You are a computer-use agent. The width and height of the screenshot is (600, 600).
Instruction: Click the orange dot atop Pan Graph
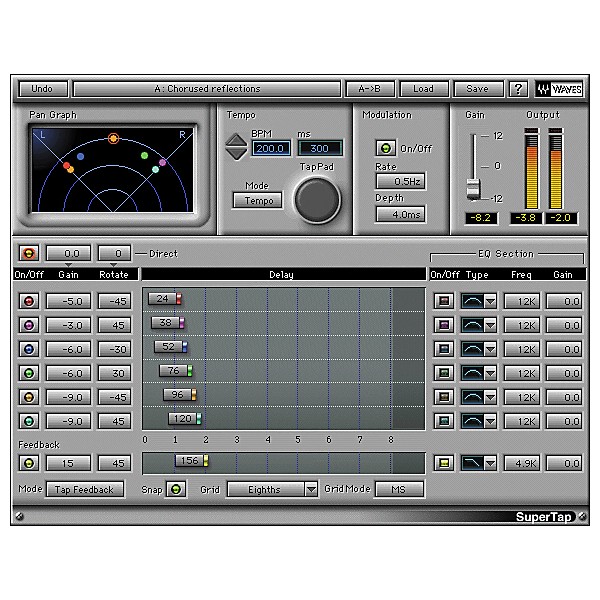tap(113, 138)
